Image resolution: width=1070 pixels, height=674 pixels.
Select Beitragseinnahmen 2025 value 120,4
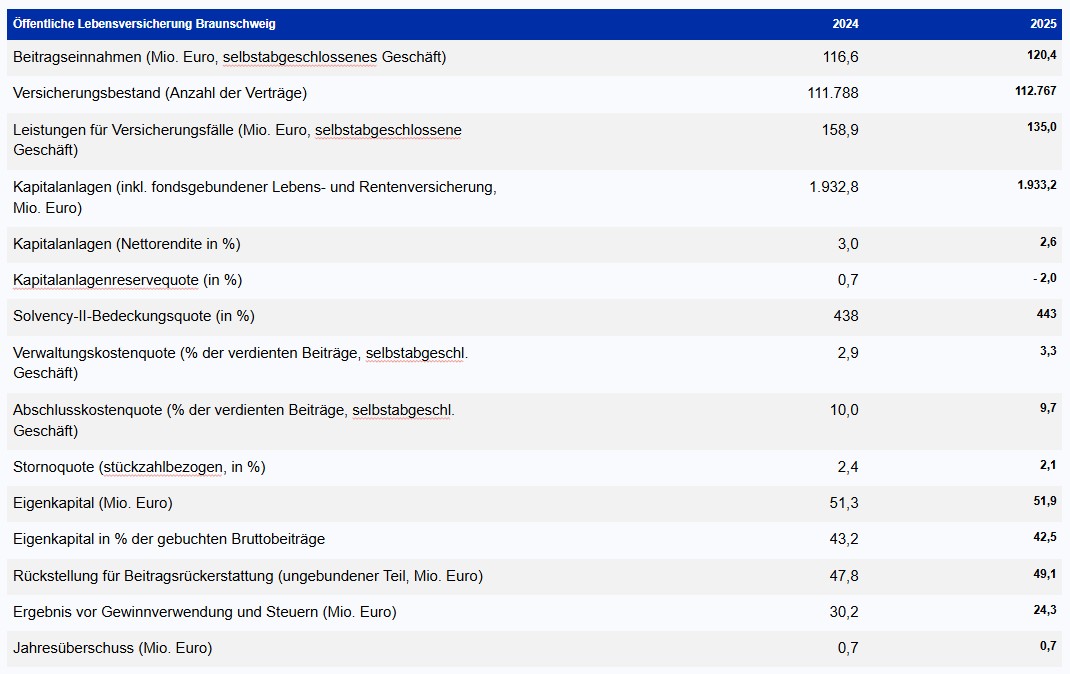coord(1042,55)
